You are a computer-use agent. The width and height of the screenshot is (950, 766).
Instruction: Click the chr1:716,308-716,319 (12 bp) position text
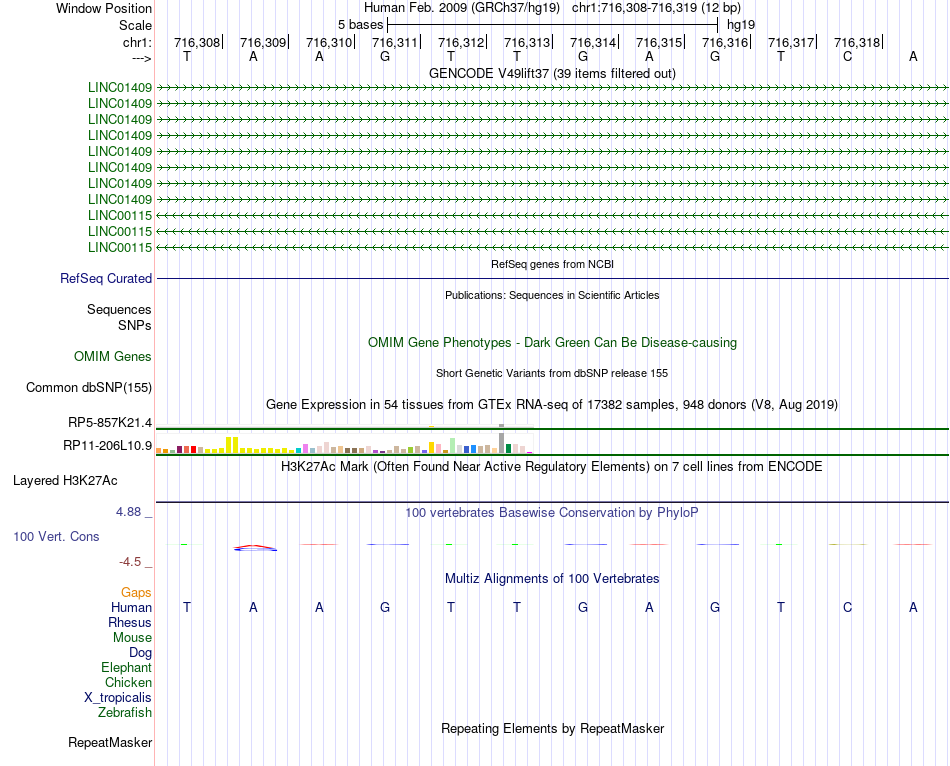tap(656, 8)
